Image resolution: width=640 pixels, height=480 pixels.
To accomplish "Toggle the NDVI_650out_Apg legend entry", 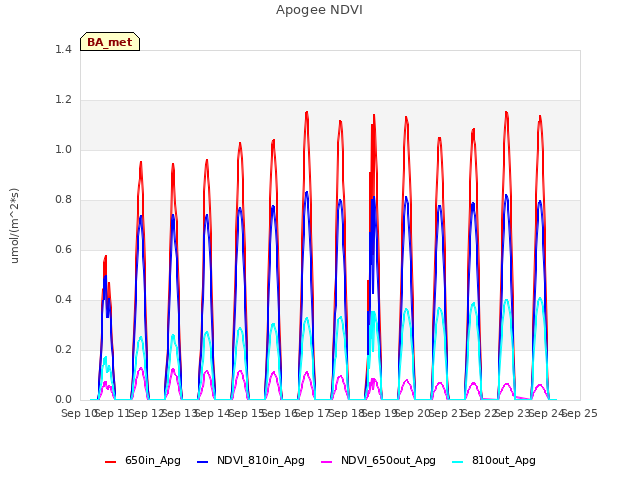I will click(378, 460).
